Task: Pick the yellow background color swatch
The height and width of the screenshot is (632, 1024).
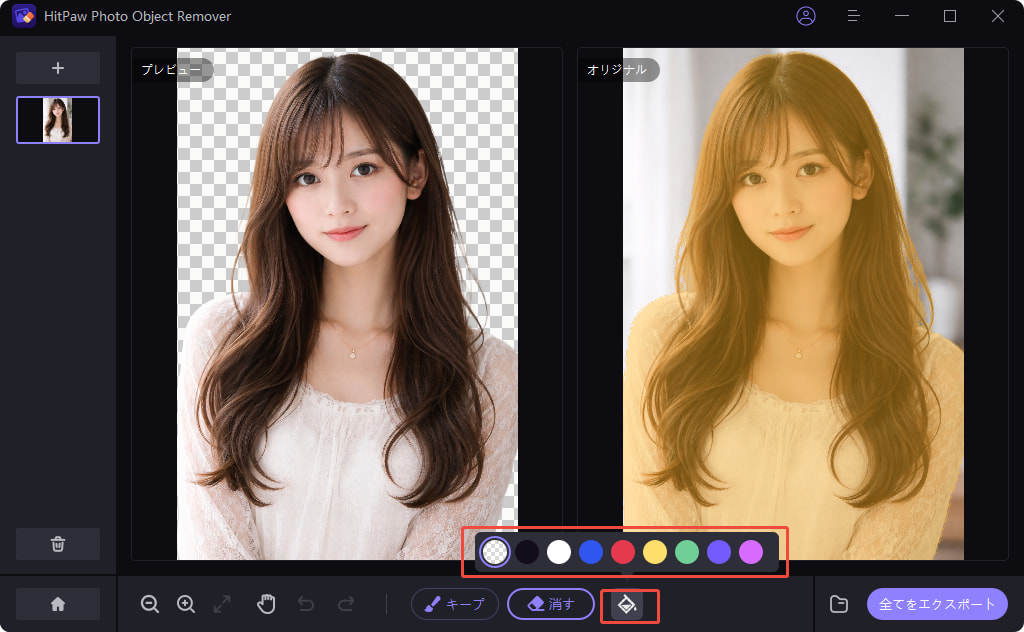Action: [x=655, y=552]
